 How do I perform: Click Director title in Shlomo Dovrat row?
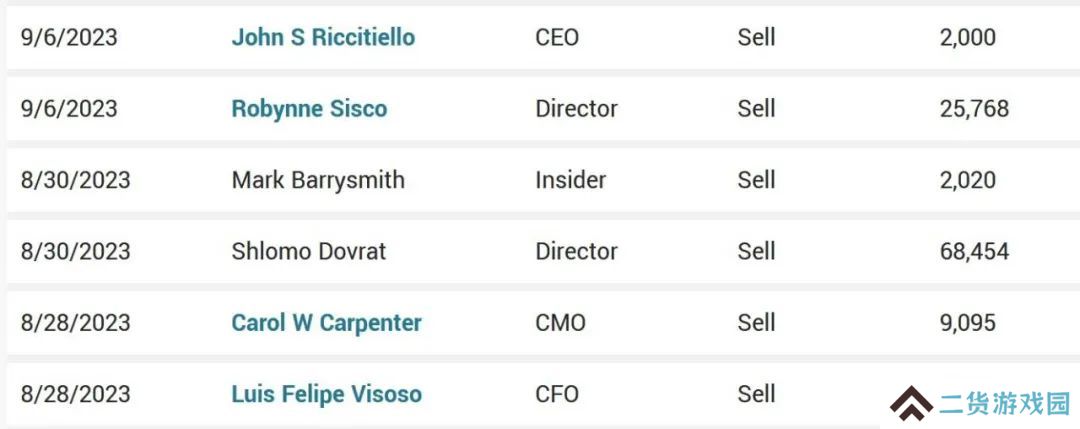[x=577, y=251]
